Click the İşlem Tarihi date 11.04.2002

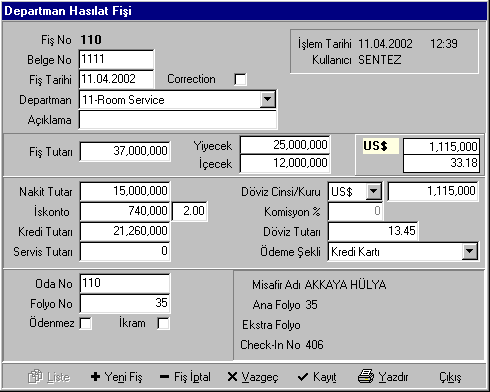tap(385, 44)
